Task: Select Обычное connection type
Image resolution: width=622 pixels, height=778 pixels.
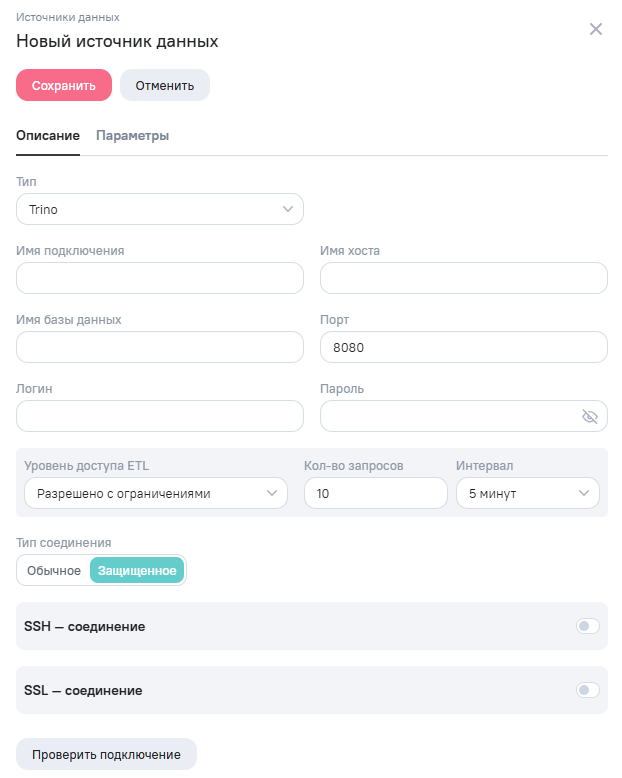Action: tap(54, 571)
